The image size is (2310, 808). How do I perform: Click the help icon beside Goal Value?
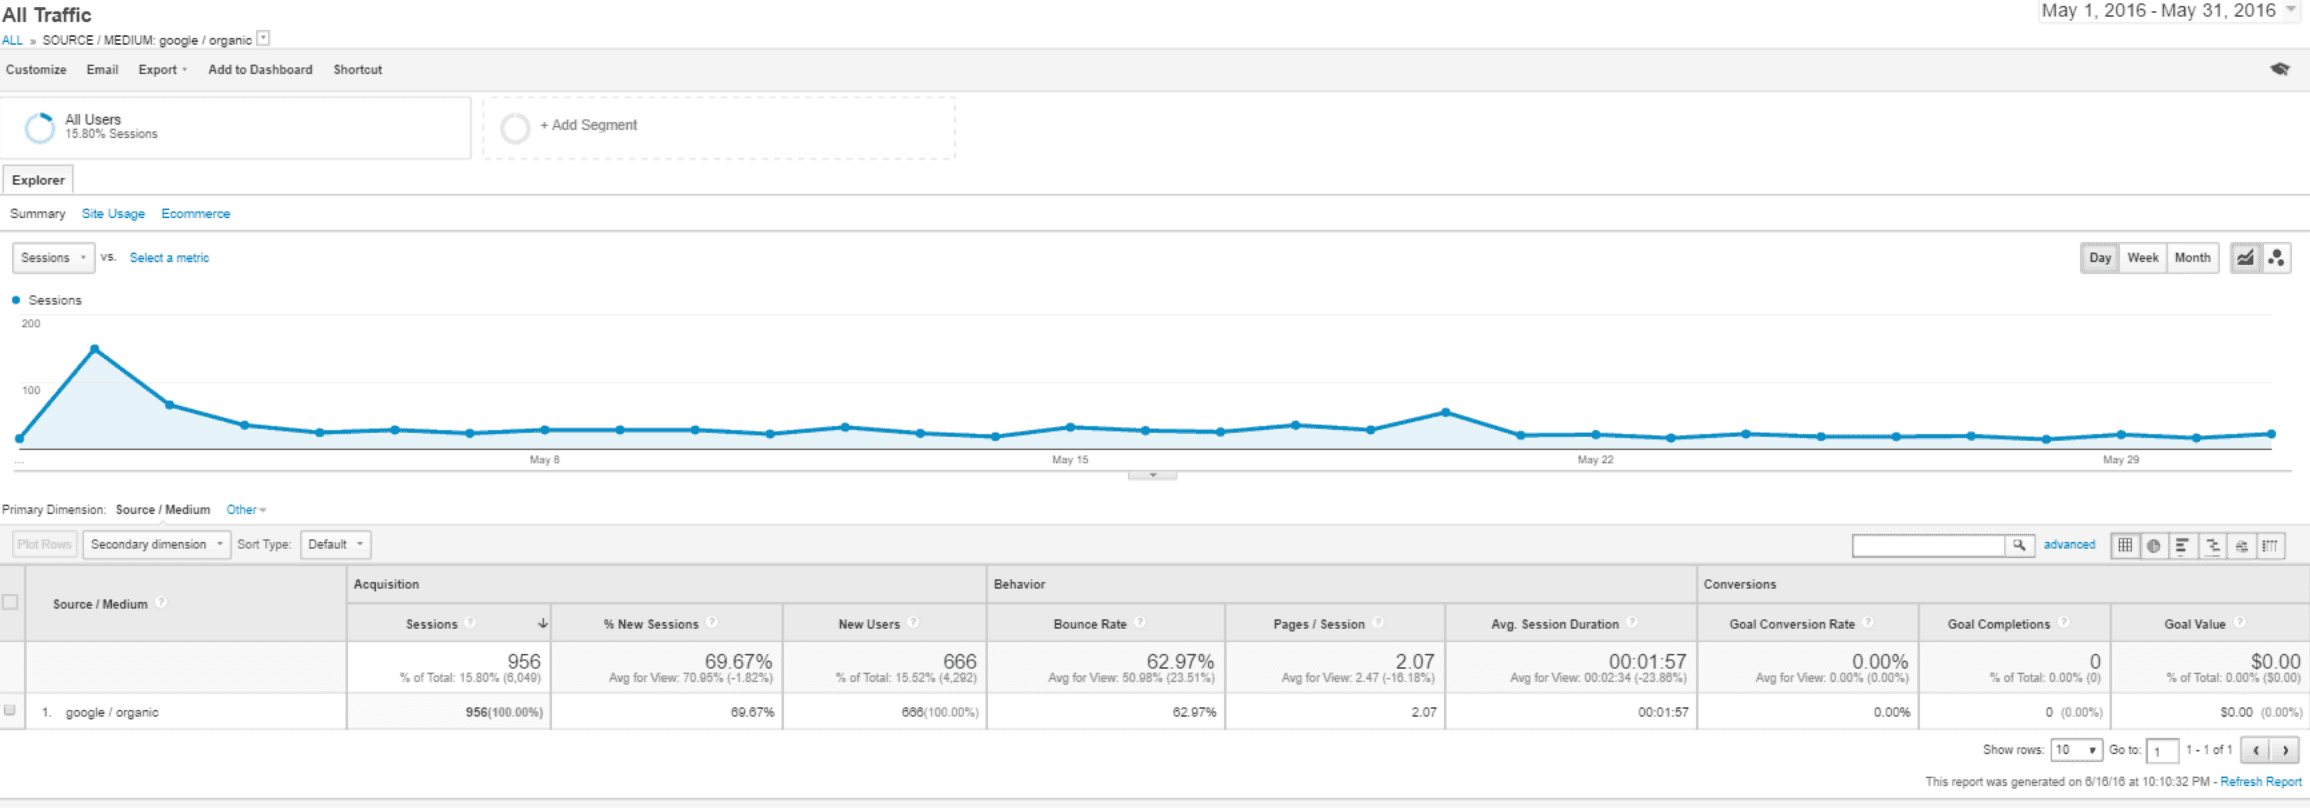click(2239, 623)
